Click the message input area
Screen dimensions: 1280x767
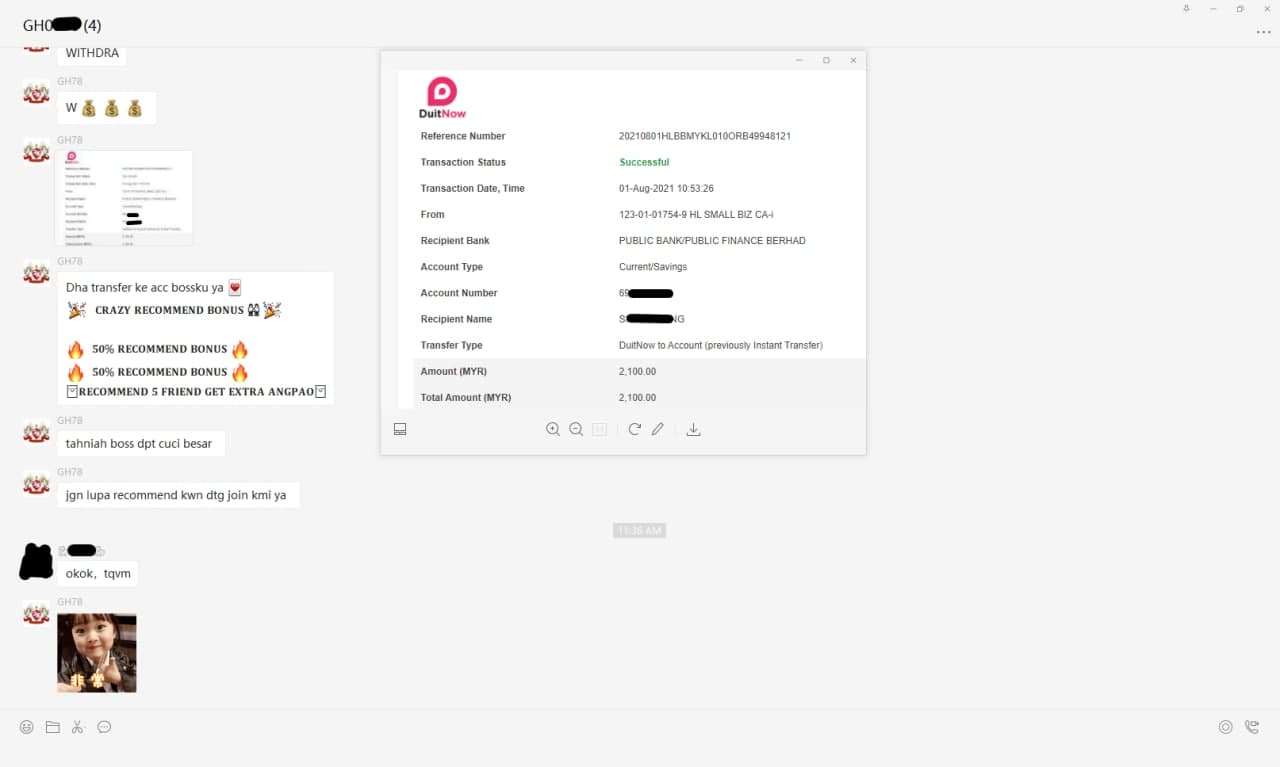(640, 752)
